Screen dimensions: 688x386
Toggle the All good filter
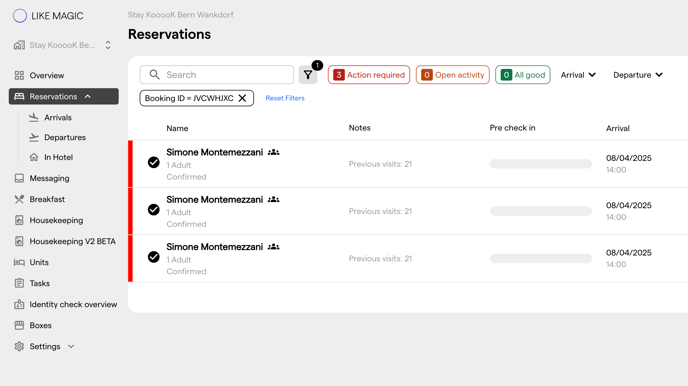pos(523,75)
